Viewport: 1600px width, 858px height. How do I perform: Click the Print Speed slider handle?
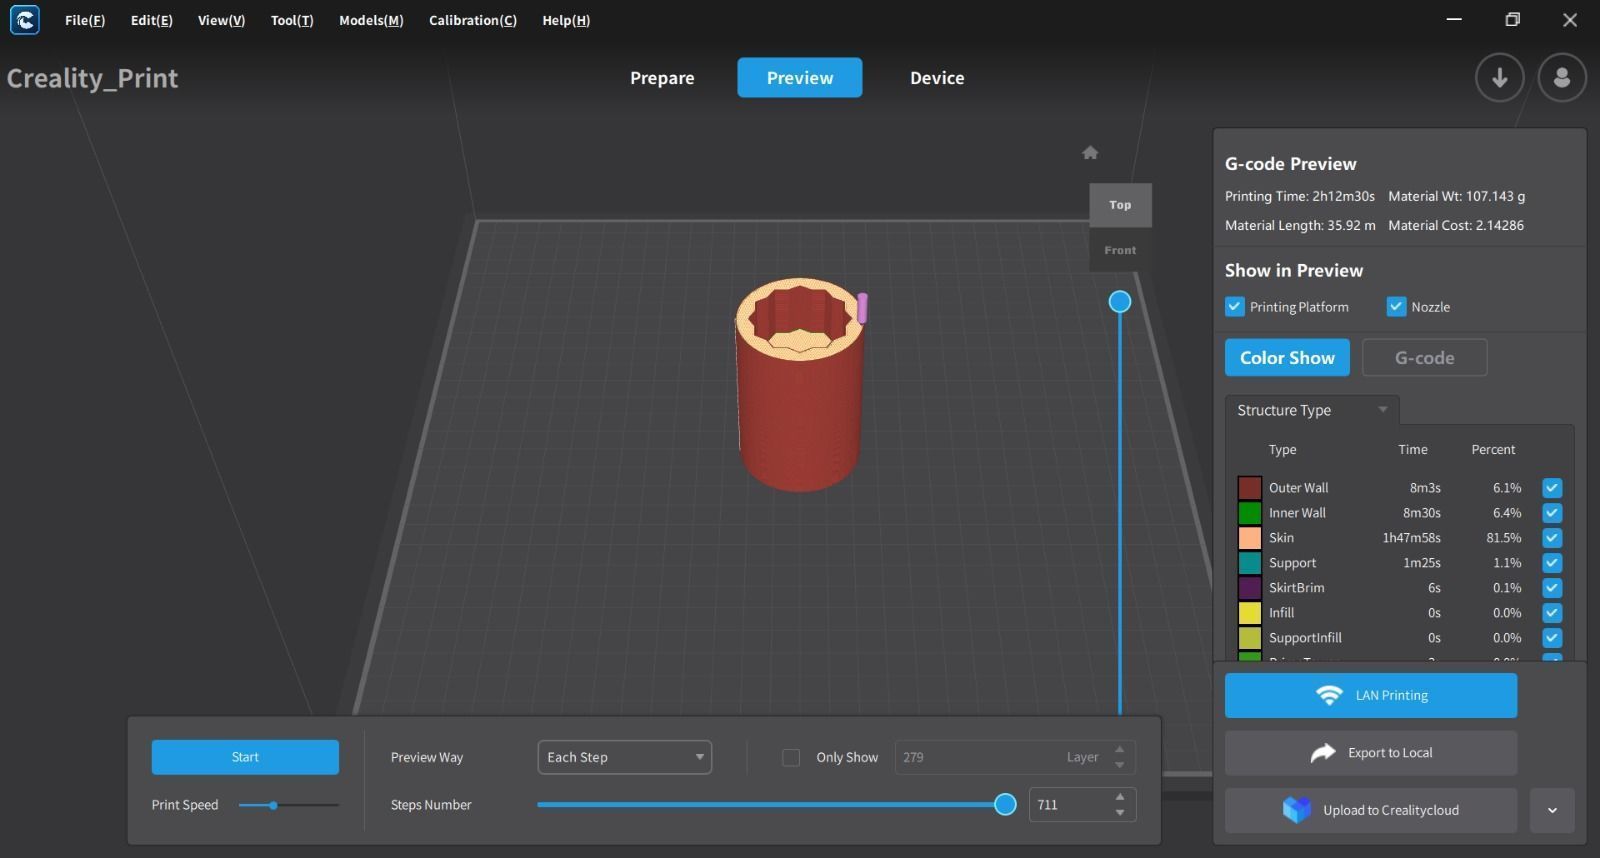273,805
